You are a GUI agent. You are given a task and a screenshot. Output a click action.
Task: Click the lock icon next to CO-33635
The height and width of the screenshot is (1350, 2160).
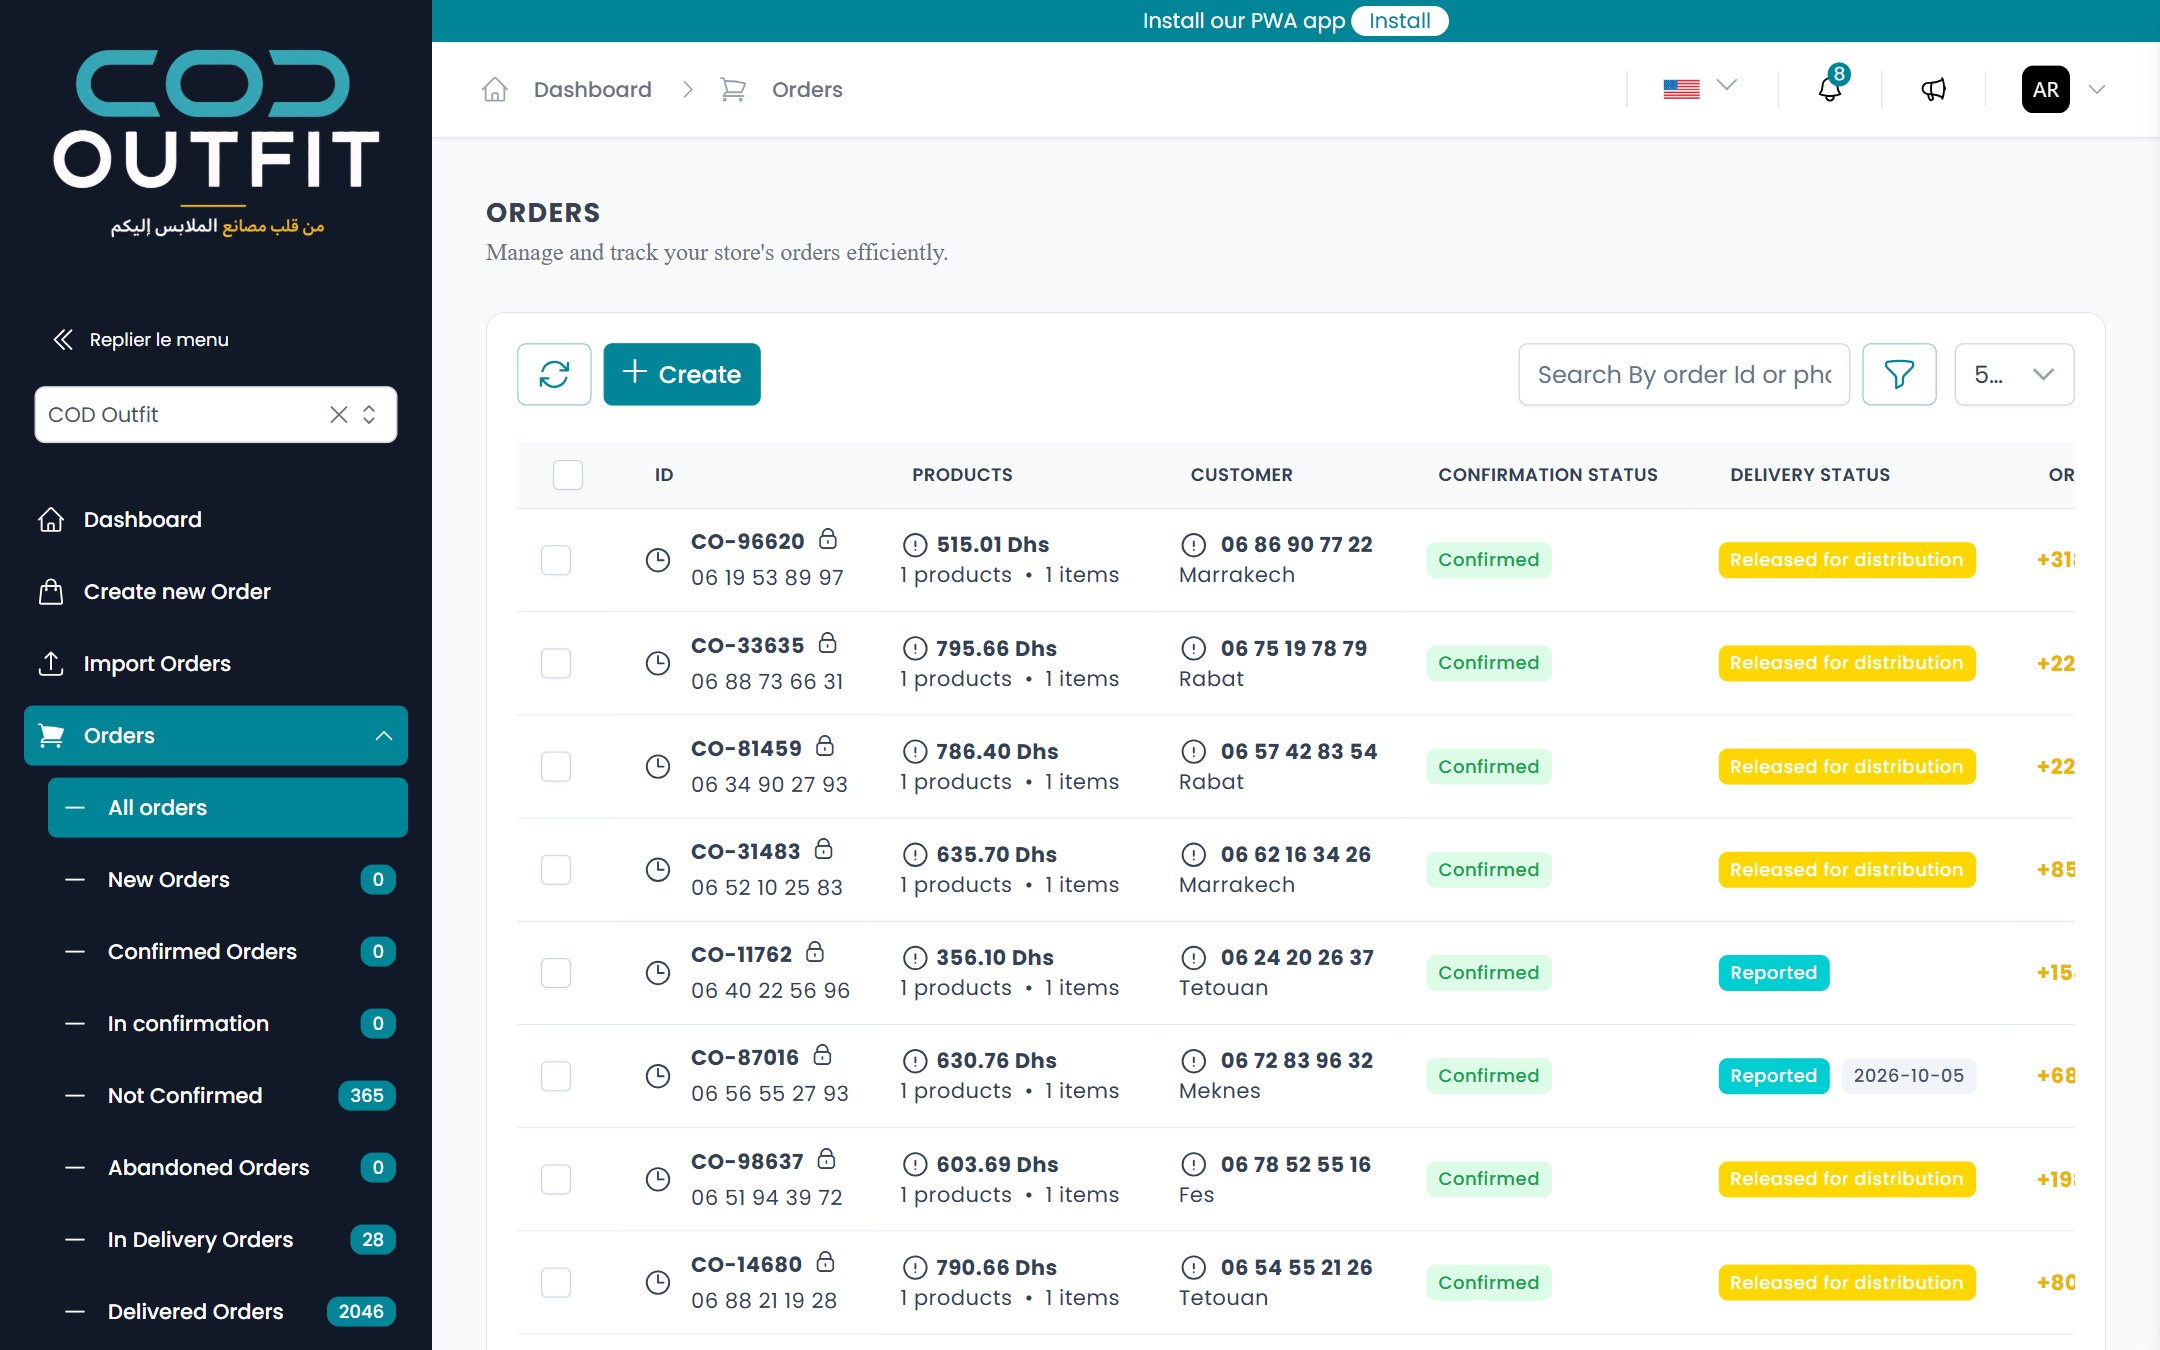(x=828, y=643)
